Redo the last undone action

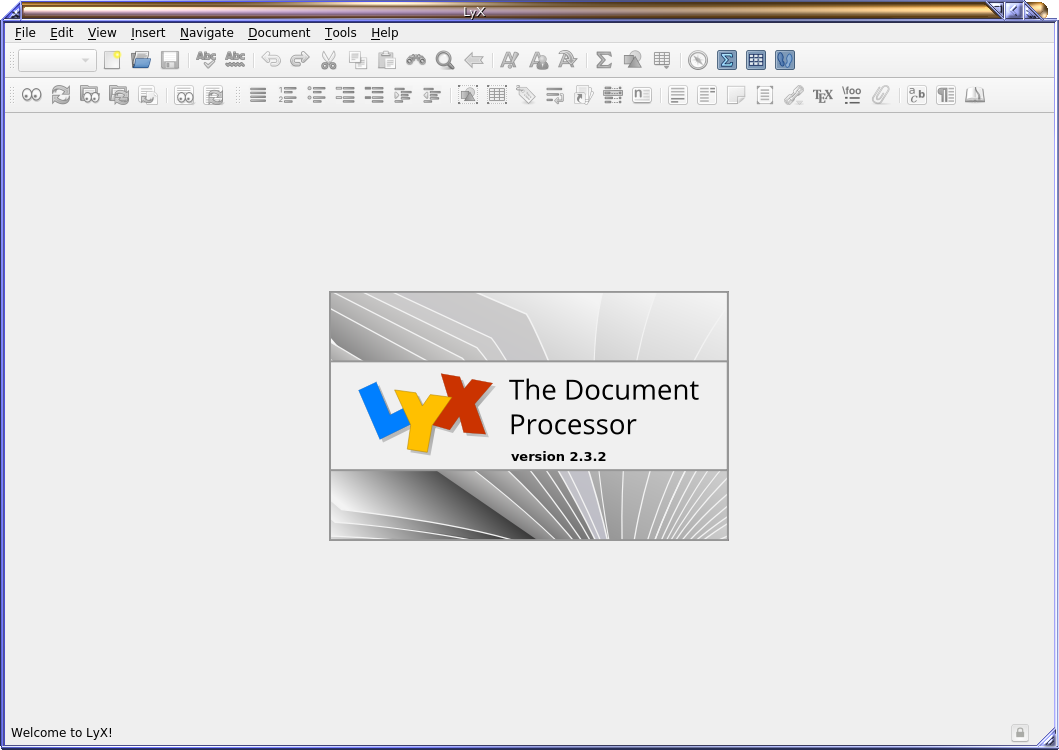click(300, 60)
